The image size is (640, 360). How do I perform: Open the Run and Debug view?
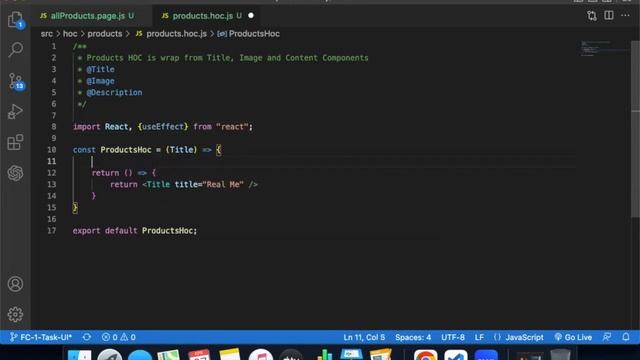click(x=16, y=111)
